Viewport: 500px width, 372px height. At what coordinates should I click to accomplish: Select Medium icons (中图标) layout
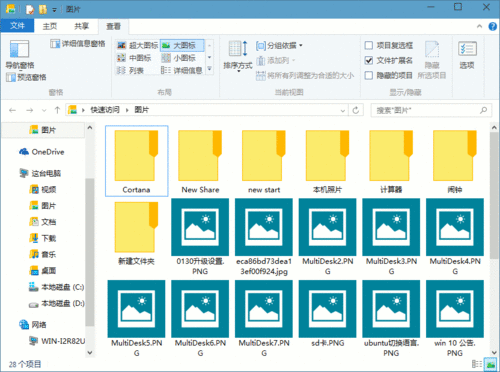point(134,58)
